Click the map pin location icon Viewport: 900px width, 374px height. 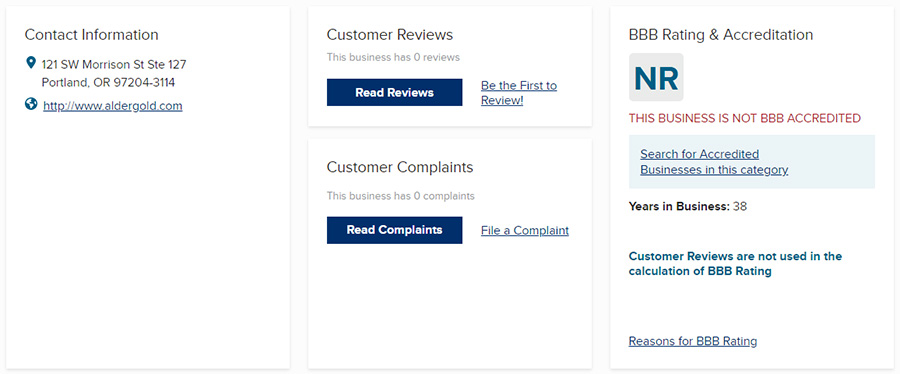pyautogui.click(x=31, y=63)
